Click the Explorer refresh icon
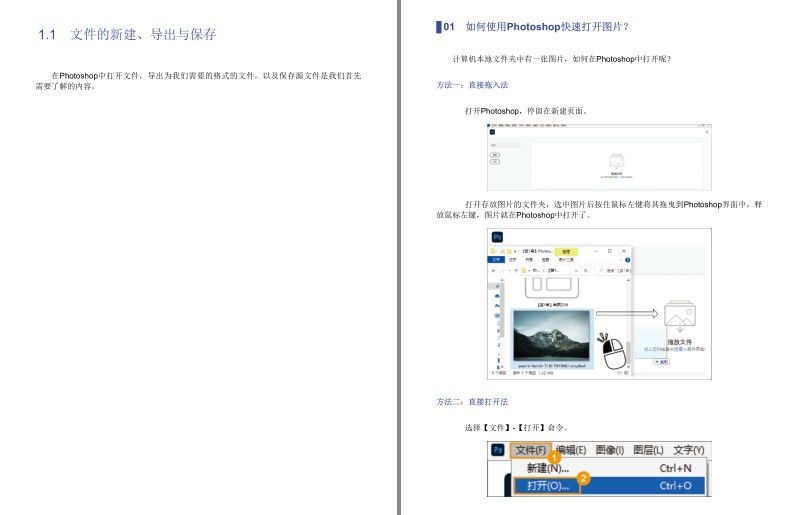 [586, 270]
